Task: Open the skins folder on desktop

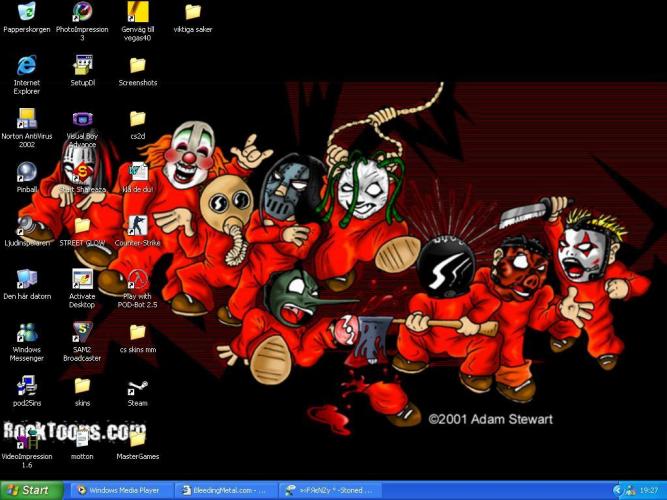Action: point(82,386)
